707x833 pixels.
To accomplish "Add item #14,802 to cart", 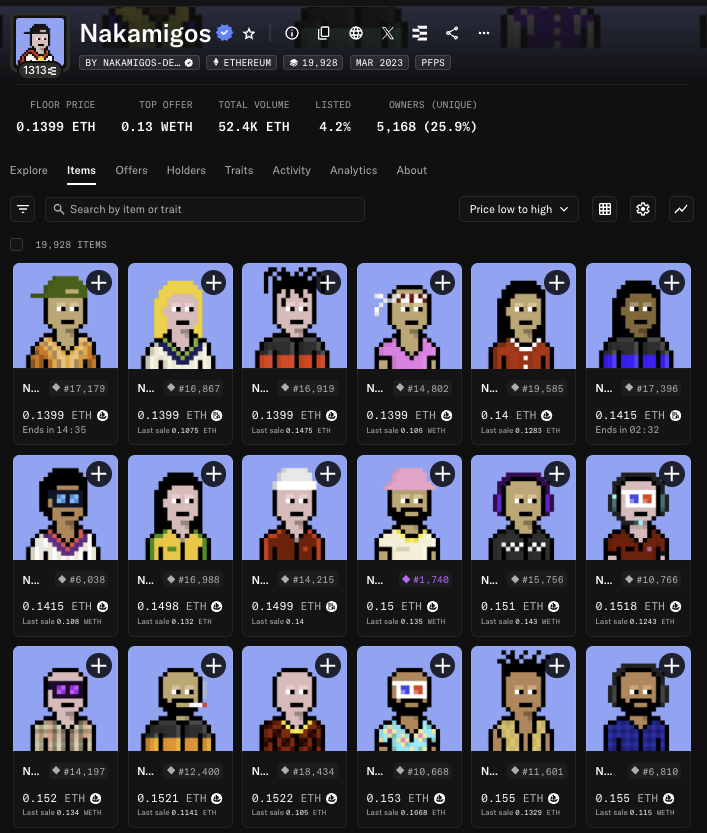I will click(x=442, y=283).
